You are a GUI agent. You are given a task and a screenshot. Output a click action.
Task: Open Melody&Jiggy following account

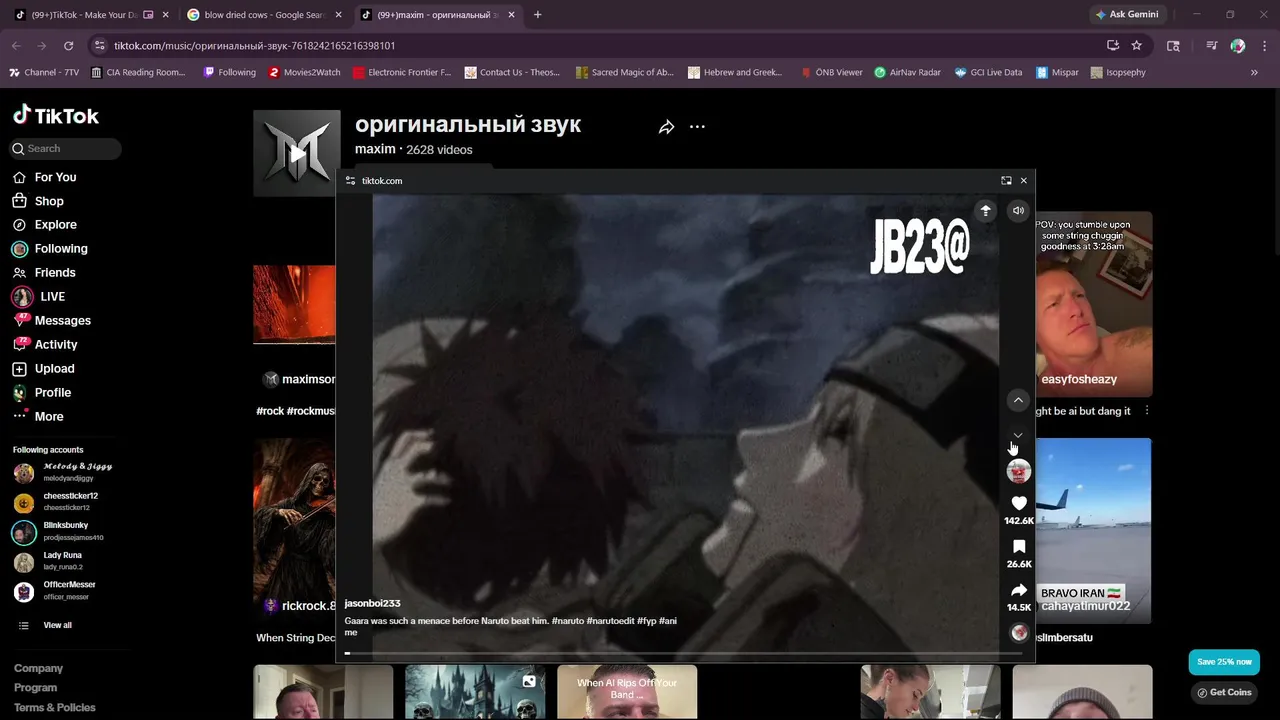pos(62,472)
